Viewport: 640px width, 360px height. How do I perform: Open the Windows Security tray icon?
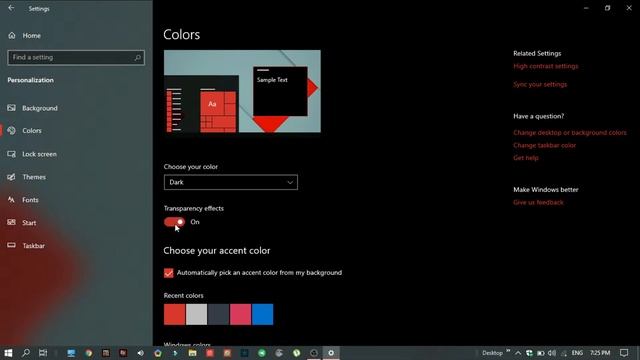[529, 353]
